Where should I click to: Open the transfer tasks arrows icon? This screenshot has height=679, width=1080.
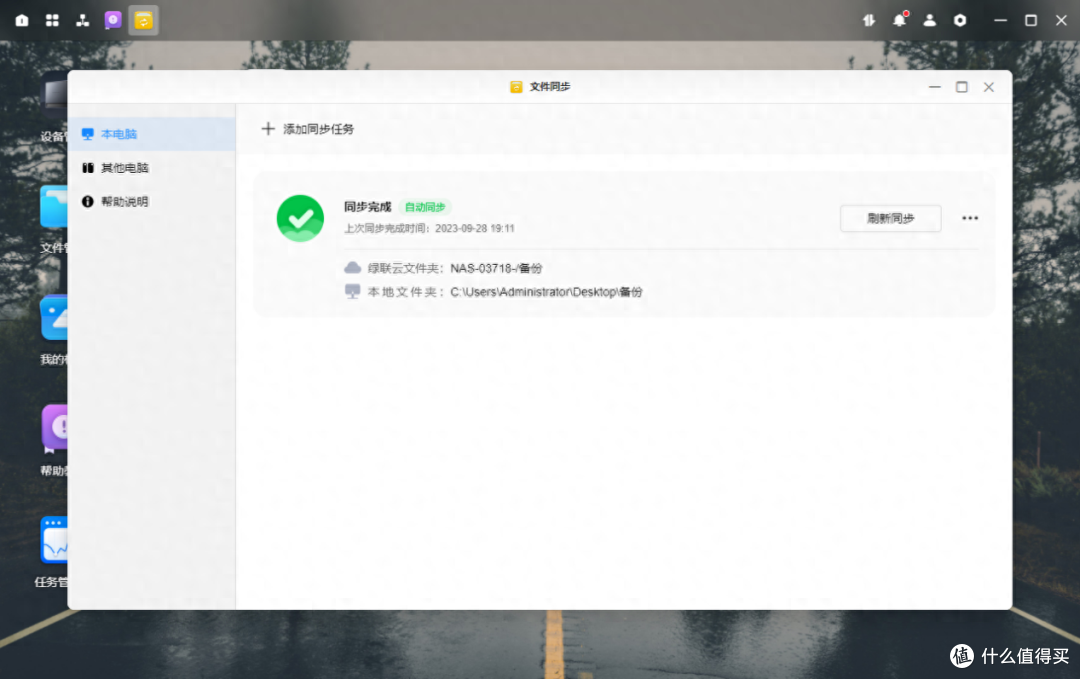click(x=869, y=20)
